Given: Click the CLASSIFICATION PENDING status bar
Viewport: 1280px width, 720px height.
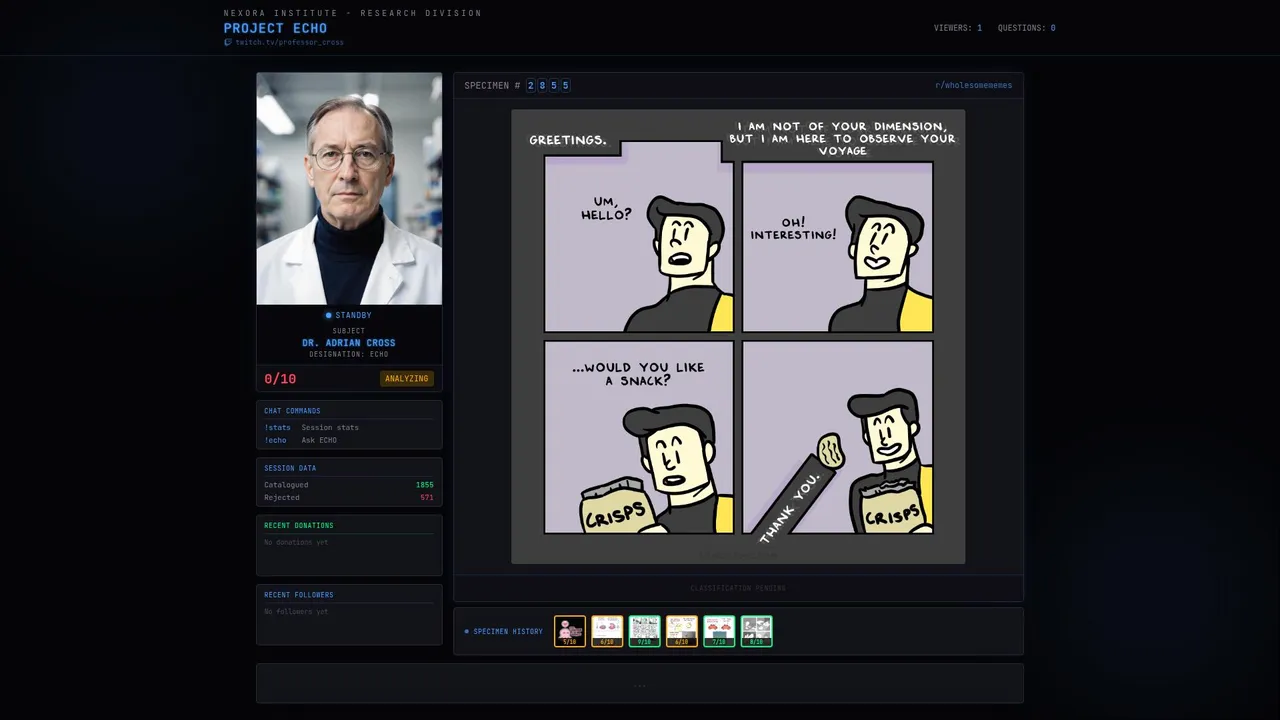Looking at the screenshot, I should (738, 588).
